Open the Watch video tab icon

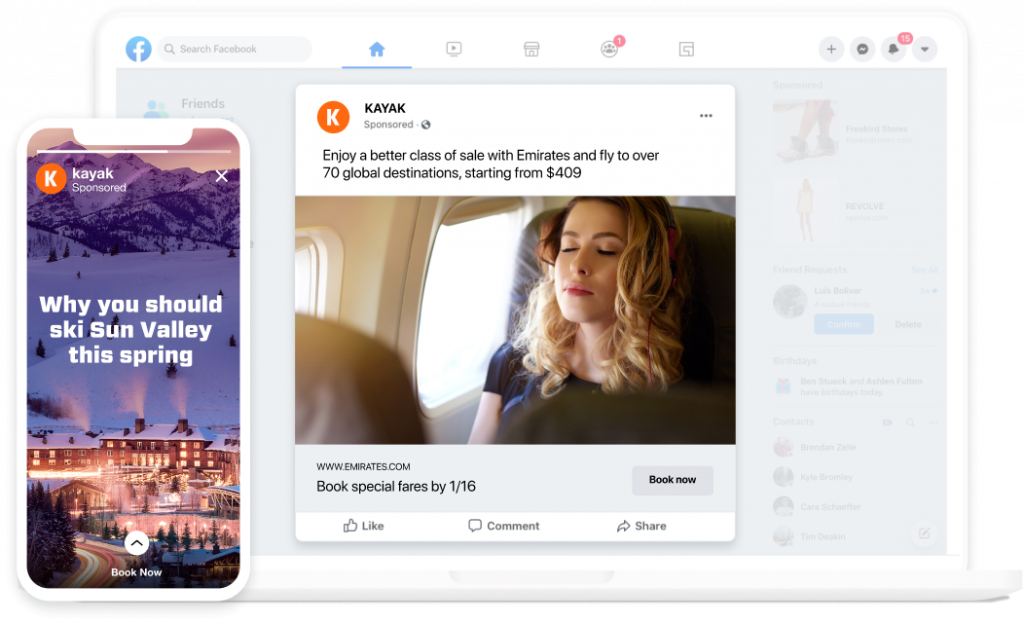453,49
